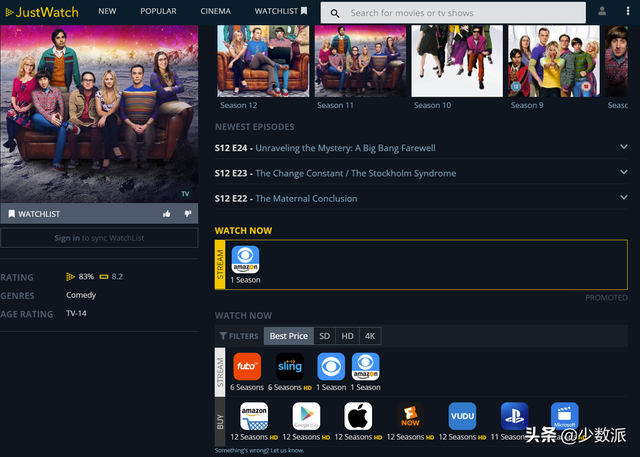This screenshot has height=457, width=640.
Task: Buy on FandangoNOW icon
Action: tap(410, 416)
